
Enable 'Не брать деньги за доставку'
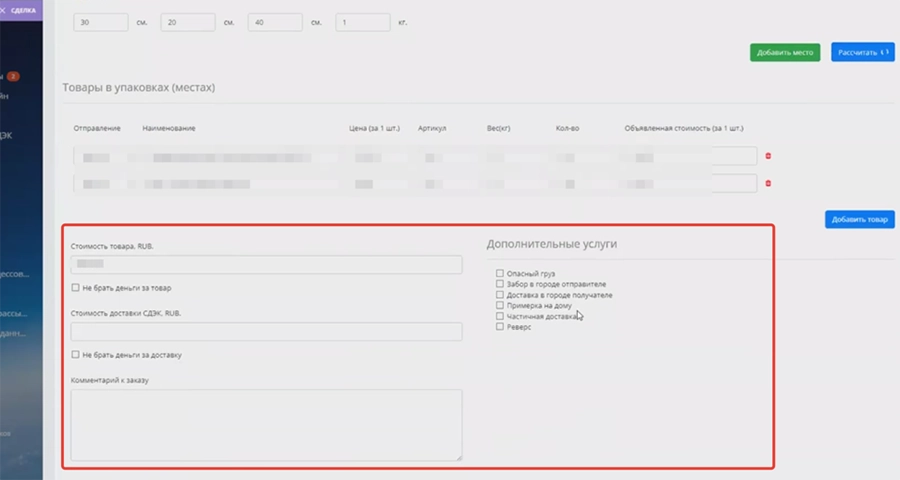pos(76,355)
